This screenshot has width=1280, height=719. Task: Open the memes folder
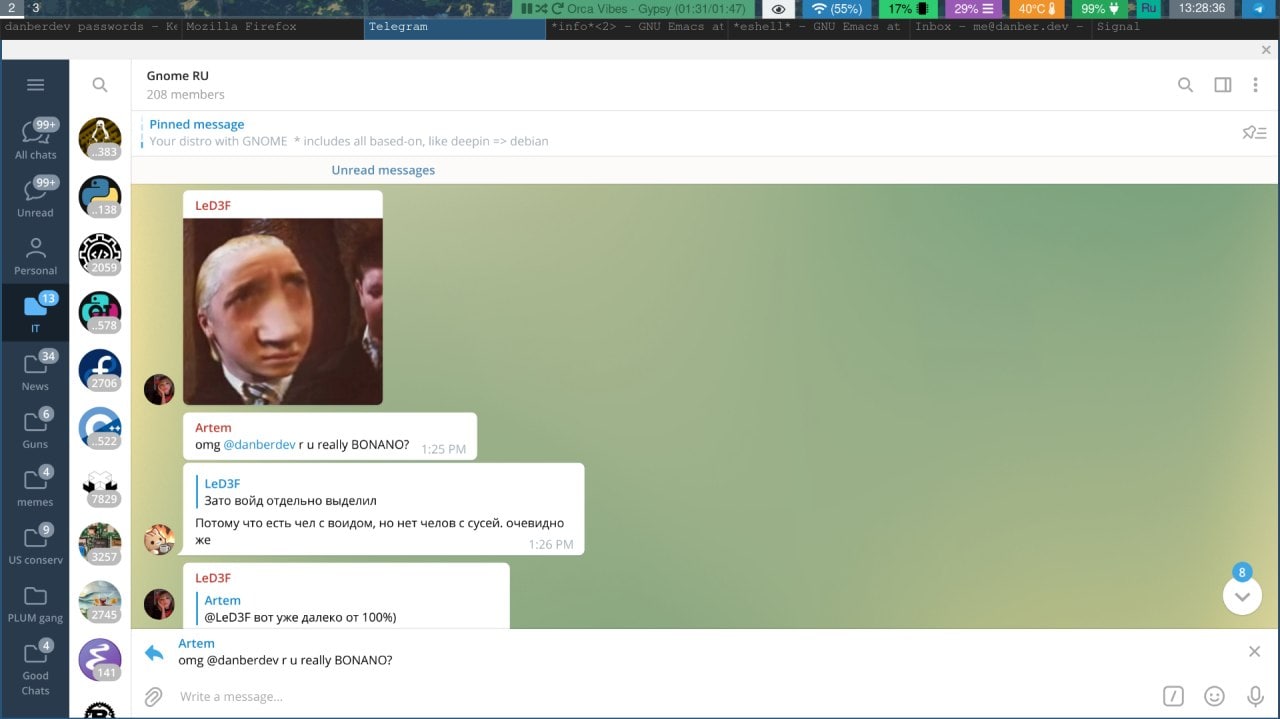pyautogui.click(x=35, y=486)
